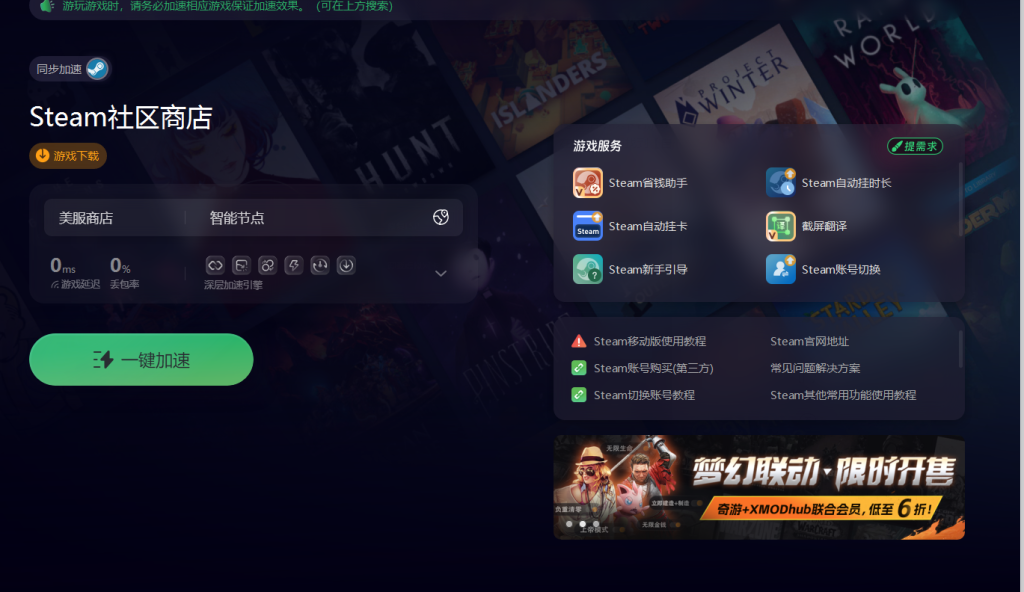Click the third interlinked rings engine icon

tap(267, 265)
